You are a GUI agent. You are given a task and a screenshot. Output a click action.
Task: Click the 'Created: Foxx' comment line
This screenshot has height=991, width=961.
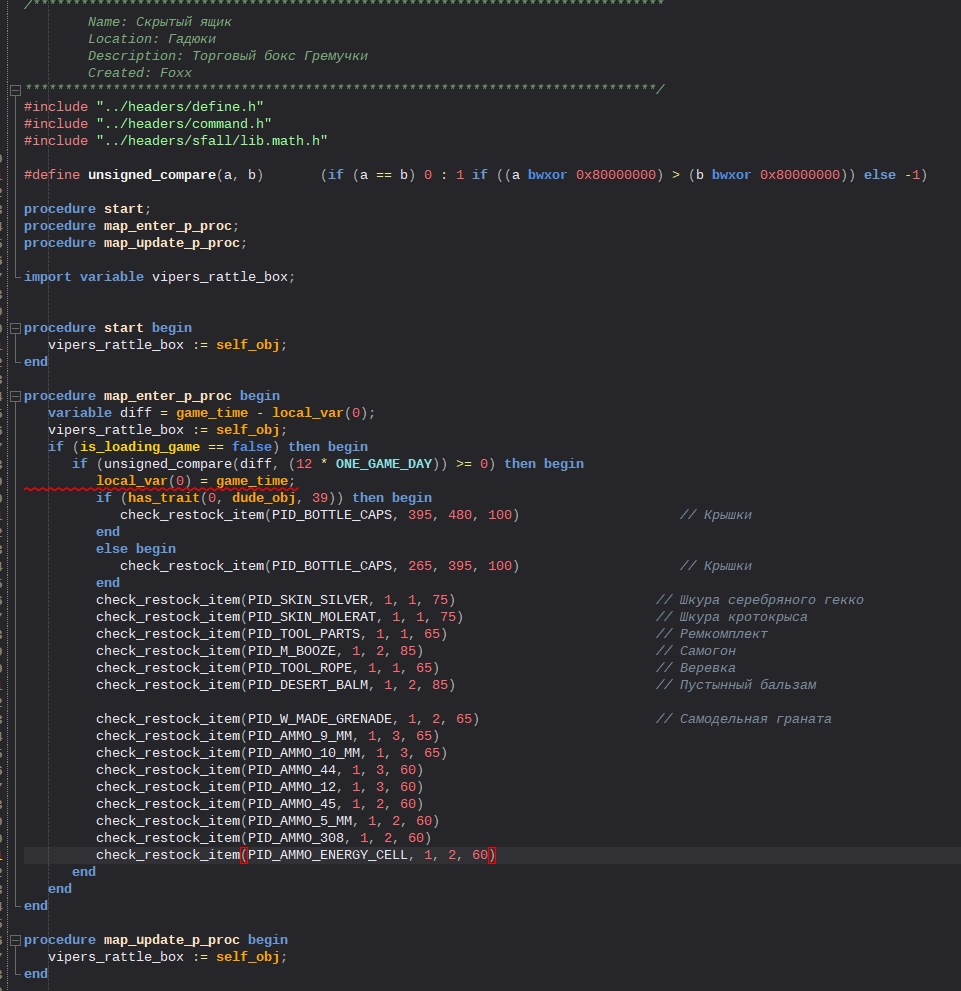(x=140, y=73)
